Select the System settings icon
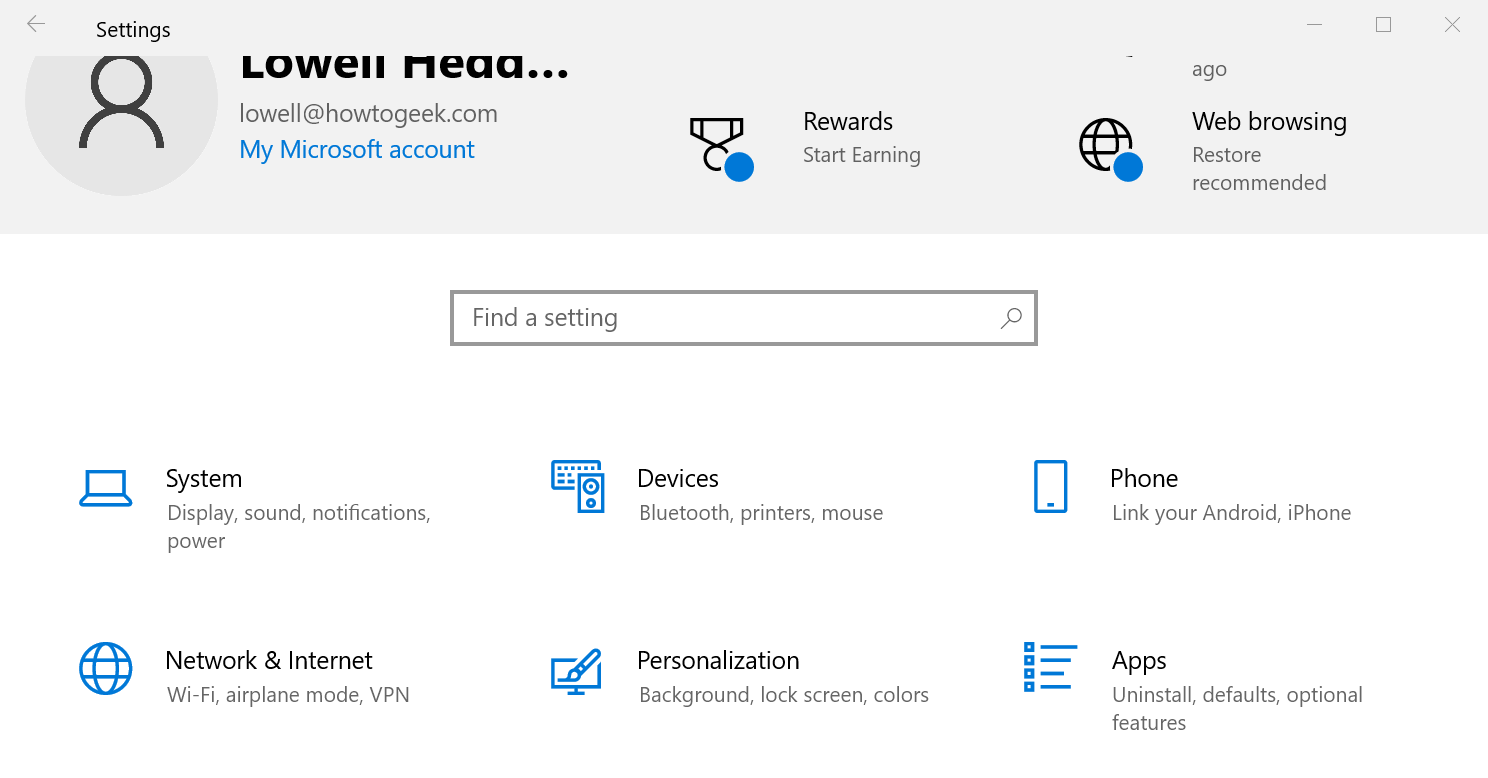The width and height of the screenshot is (1488, 778). coord(105,488)
